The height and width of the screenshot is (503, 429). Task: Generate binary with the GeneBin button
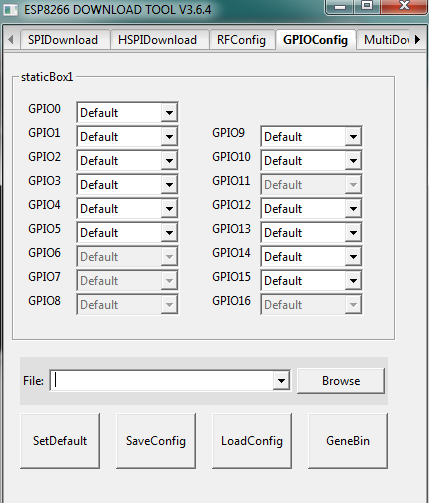coord(348,441)
